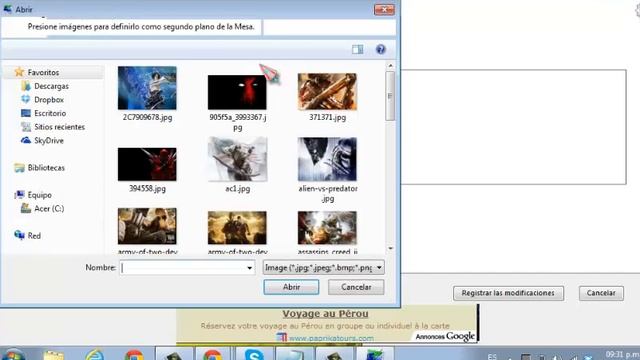Select thumbnail alien-vs-predator.jpg

327,159
